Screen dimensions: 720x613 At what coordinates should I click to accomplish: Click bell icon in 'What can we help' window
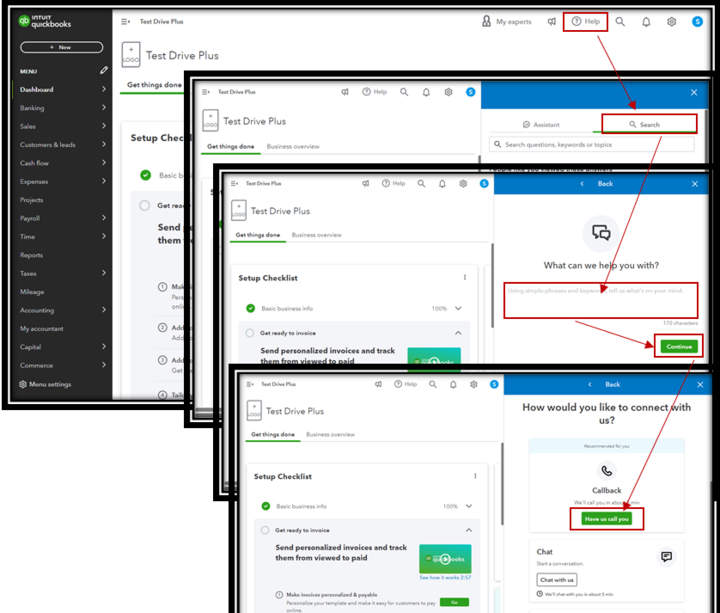(x=442, y=184)
